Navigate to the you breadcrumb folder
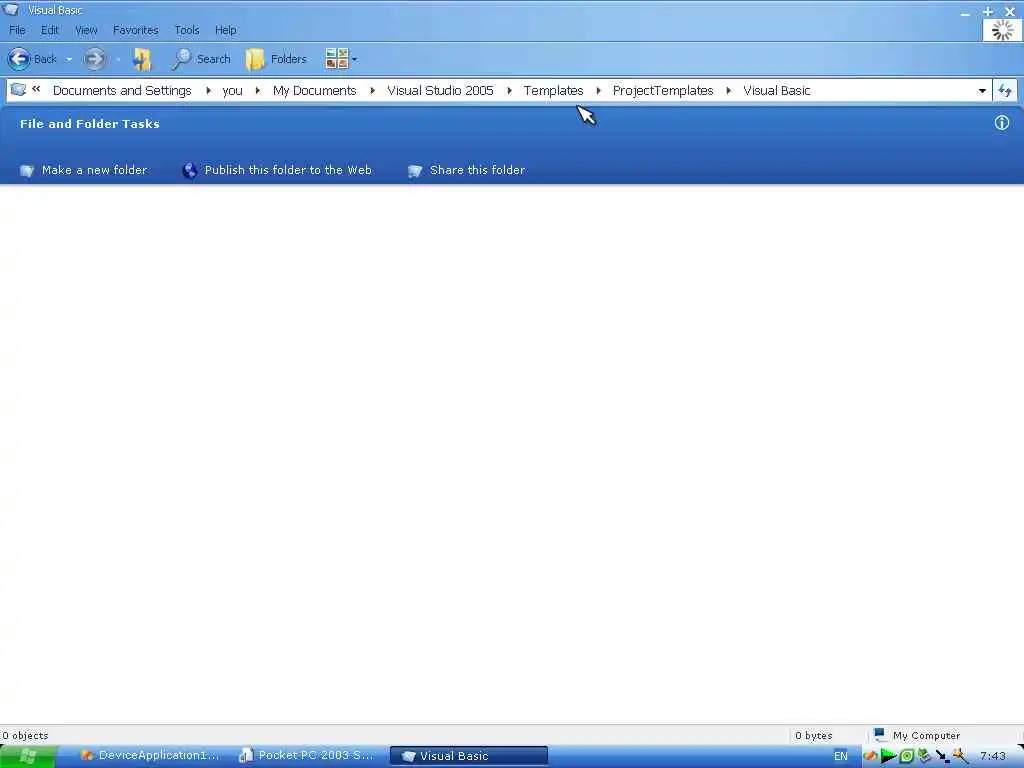Image resolution: width=1024 pixels, height=768 pixels. point(232,91)
